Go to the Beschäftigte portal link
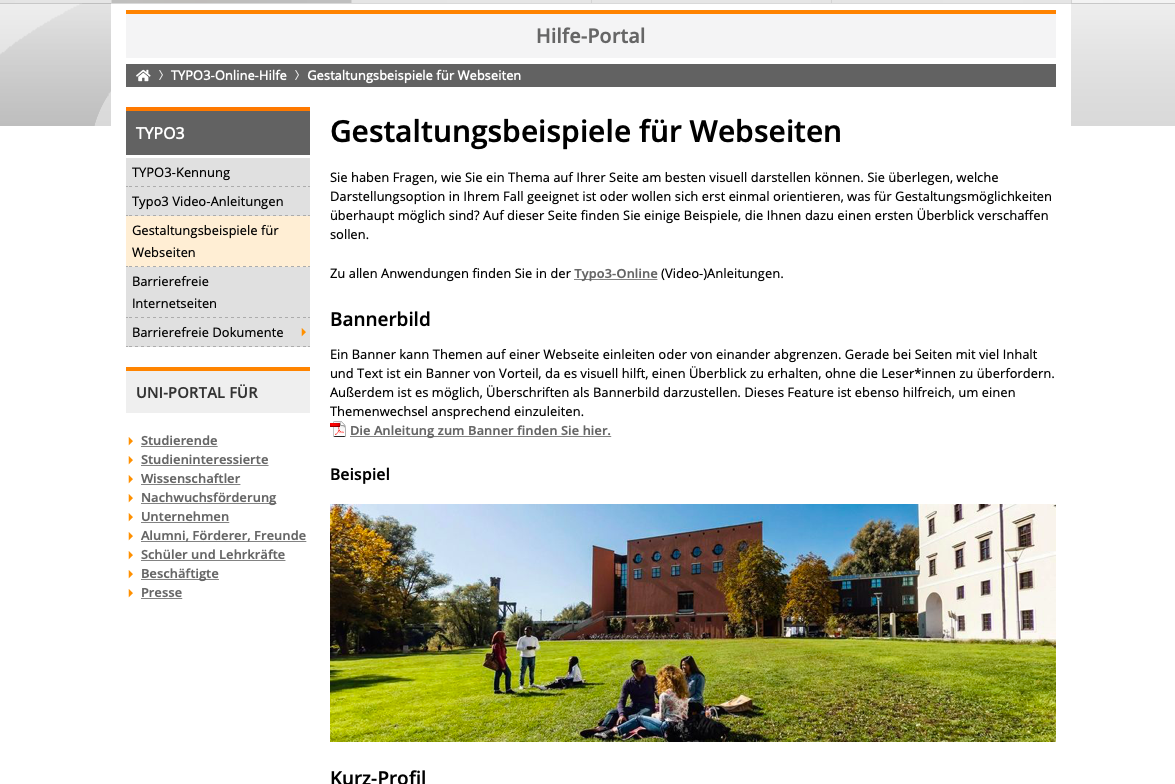The height and width of the screenshot is (784, 1175). (180, 573)
